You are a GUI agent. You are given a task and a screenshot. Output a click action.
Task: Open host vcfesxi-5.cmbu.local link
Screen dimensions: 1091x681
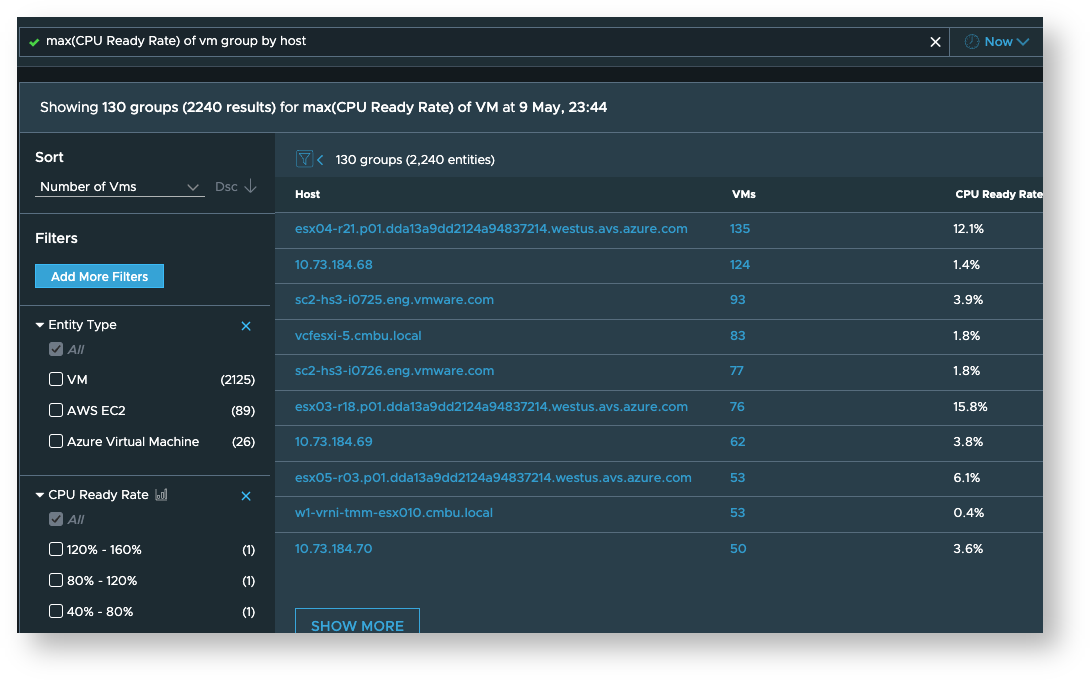pyautogui.click(x=358, y=335)
